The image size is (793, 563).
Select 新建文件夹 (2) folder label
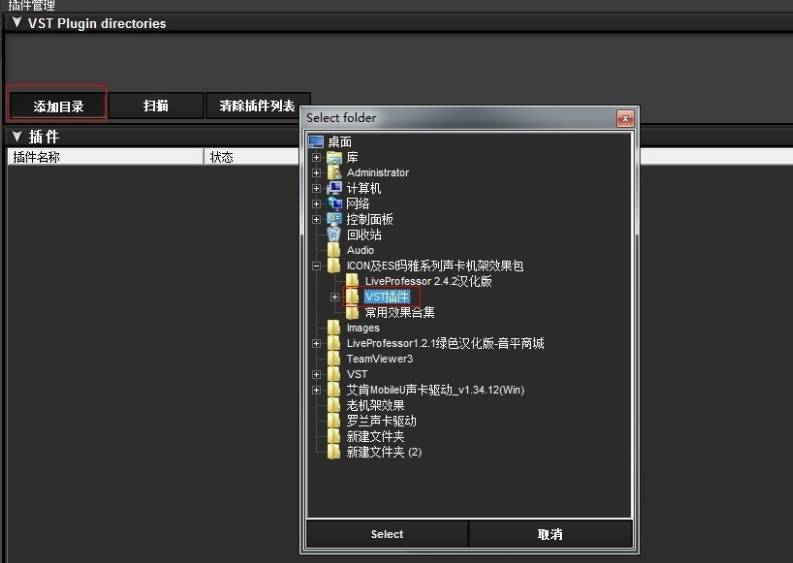(384, 452)
